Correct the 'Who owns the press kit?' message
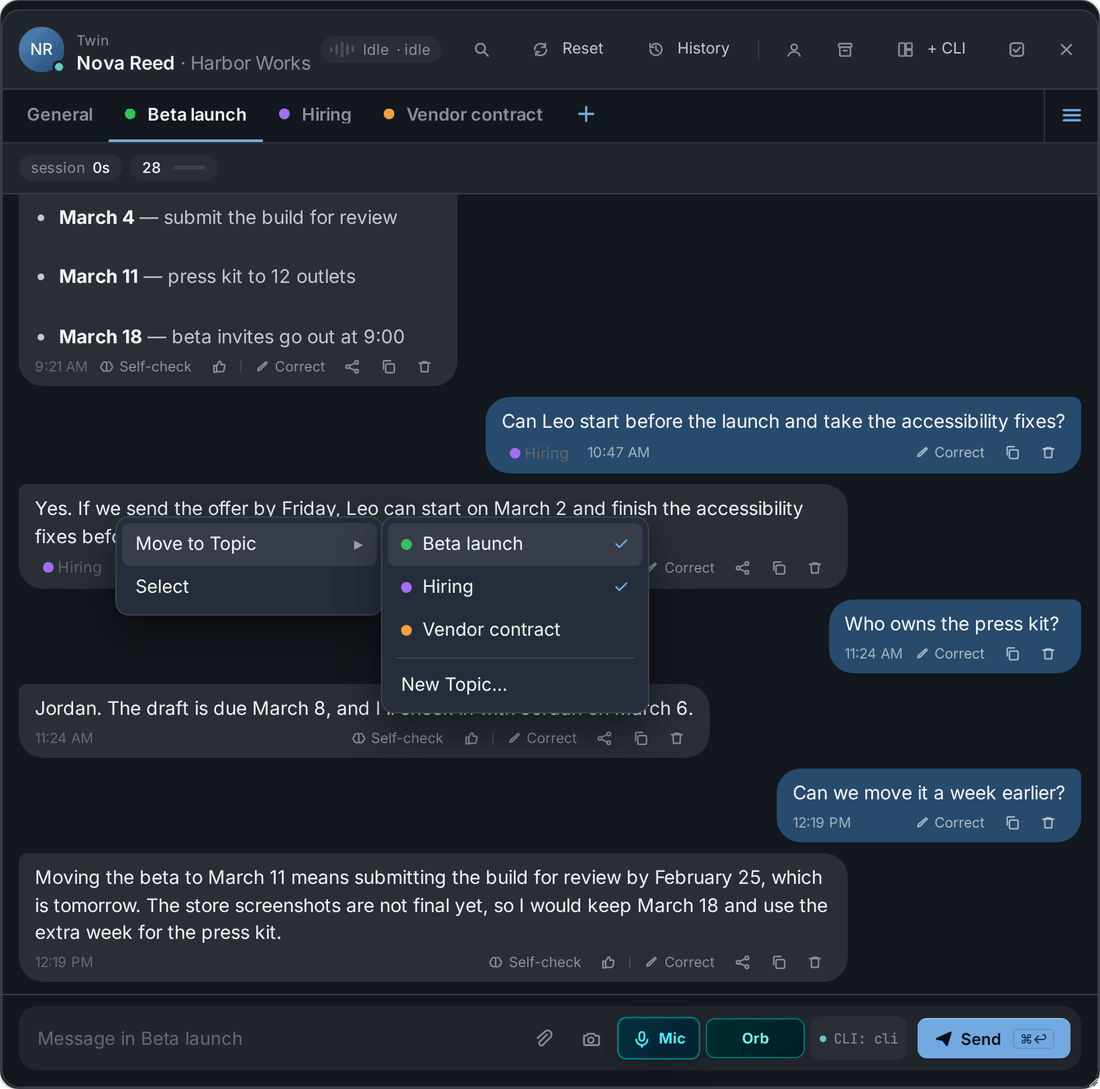The image size is (1100, 1089). point(950,654)
